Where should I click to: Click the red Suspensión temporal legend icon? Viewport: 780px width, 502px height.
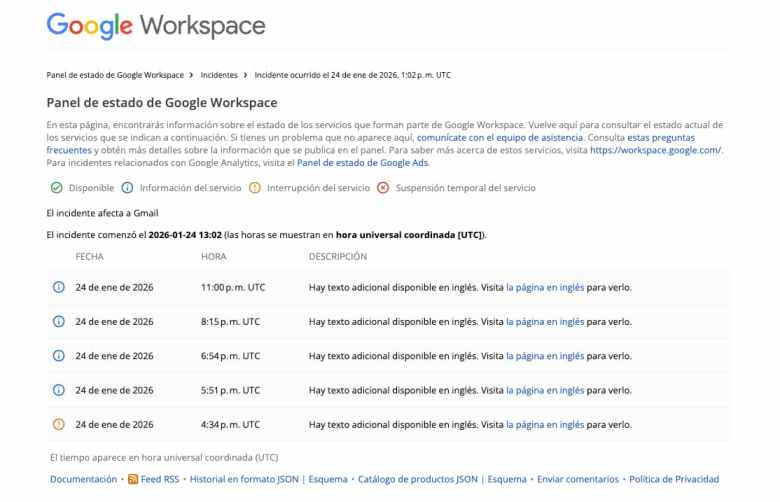tap(382, 188)
